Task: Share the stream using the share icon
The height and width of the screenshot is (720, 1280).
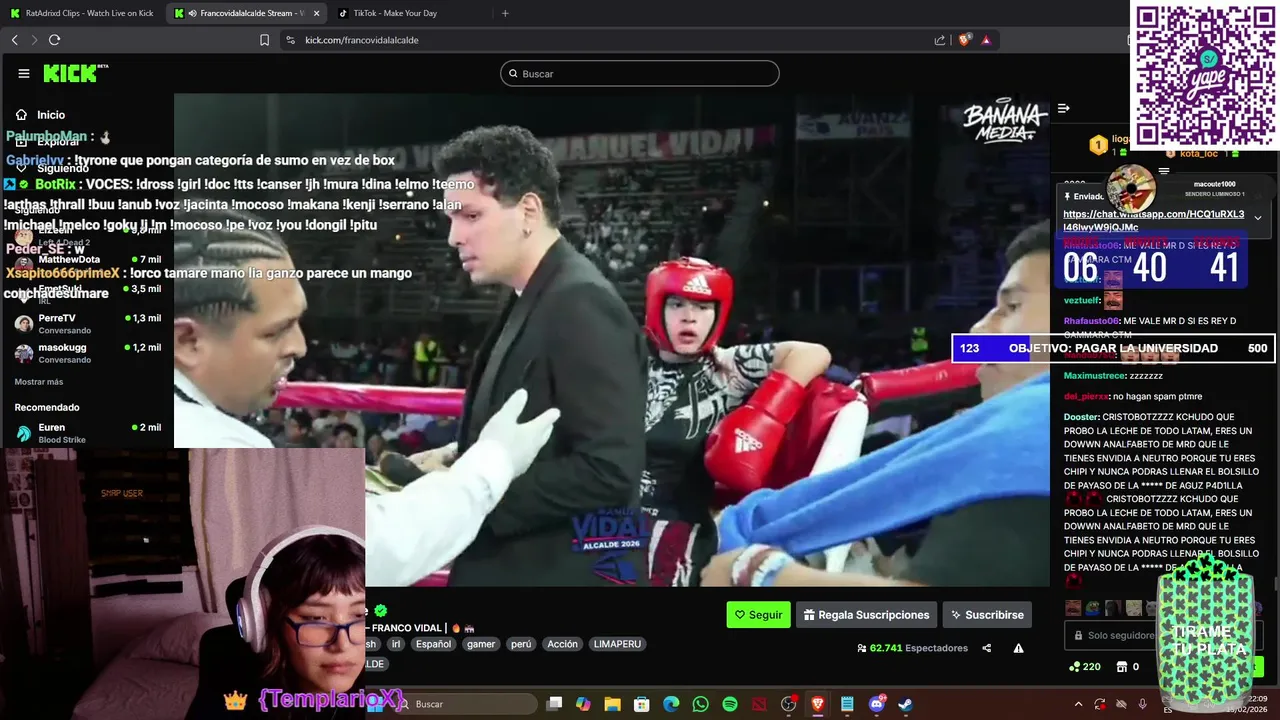Action: pyautogui.click(x=987, y=648)
